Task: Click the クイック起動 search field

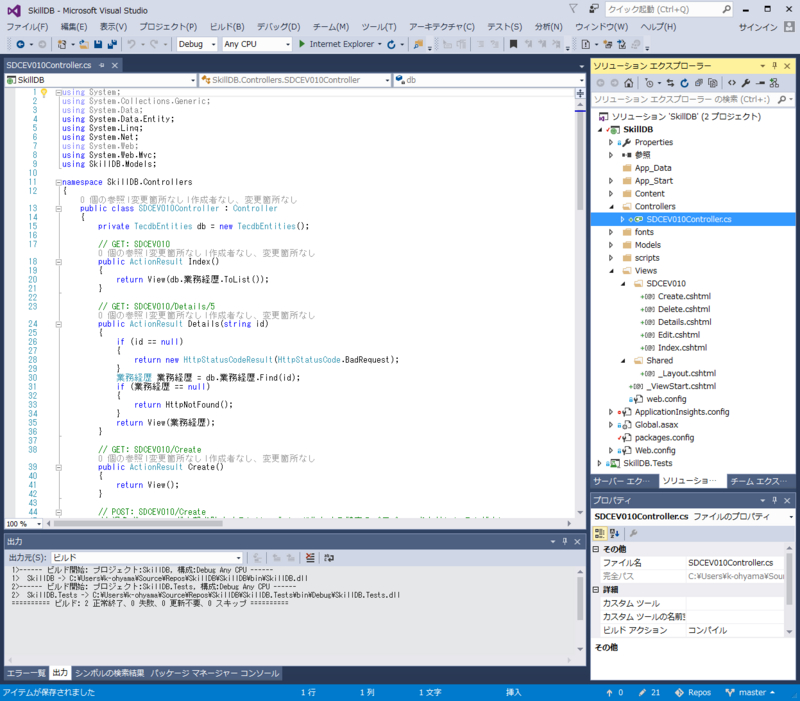Action: pyautogui.click(x=669, y=9)
